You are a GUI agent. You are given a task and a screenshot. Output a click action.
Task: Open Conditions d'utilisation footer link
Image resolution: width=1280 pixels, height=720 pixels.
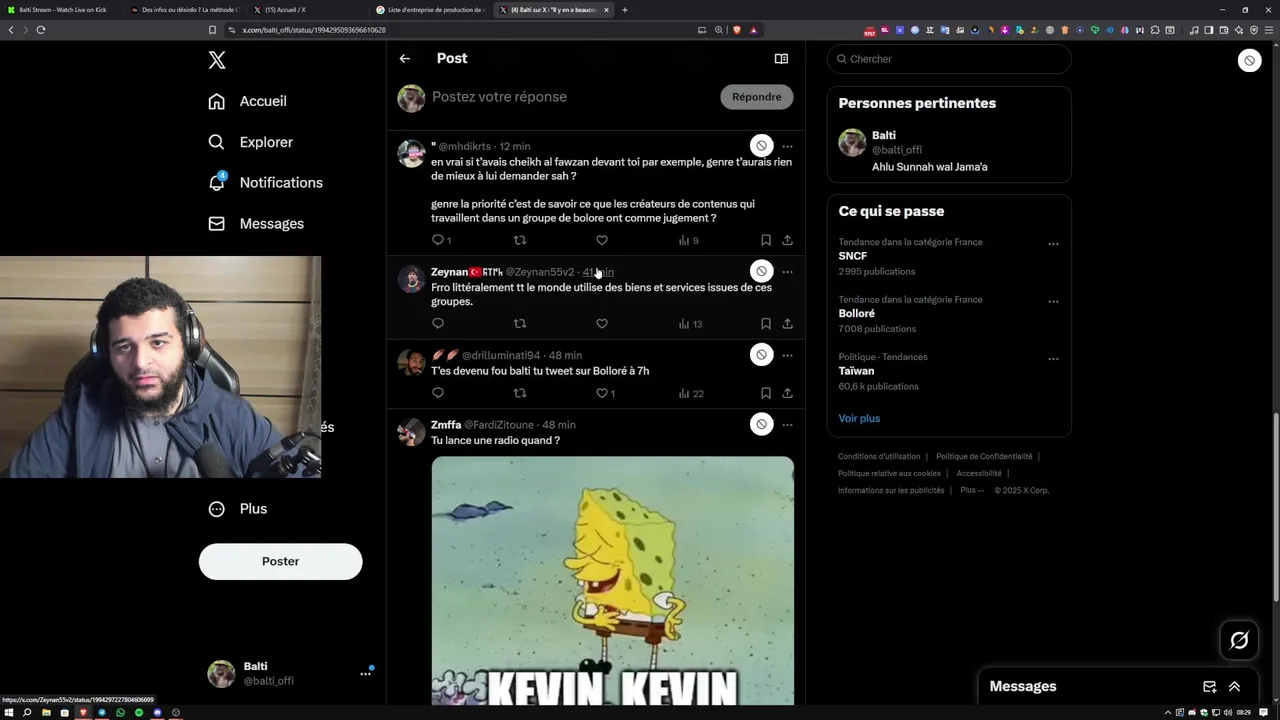click(x=879, y=456)
